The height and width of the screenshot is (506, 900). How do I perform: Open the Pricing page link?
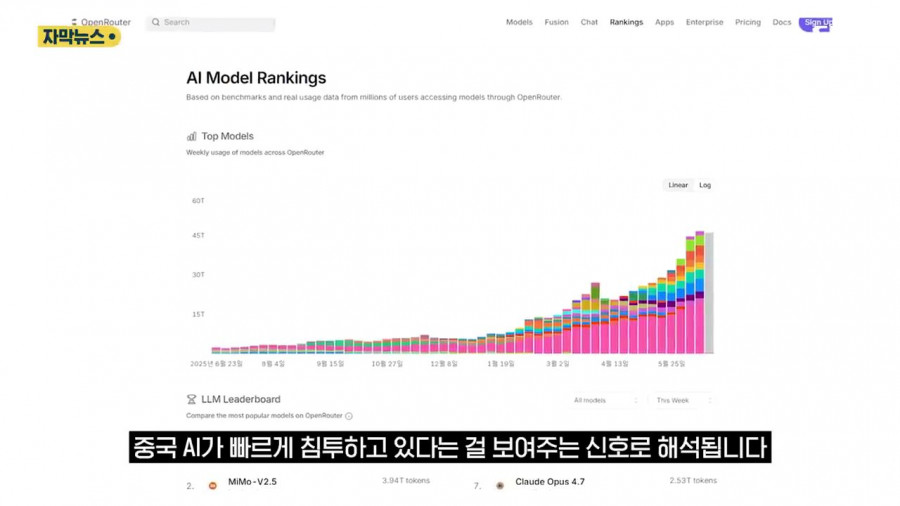[747, 22]
